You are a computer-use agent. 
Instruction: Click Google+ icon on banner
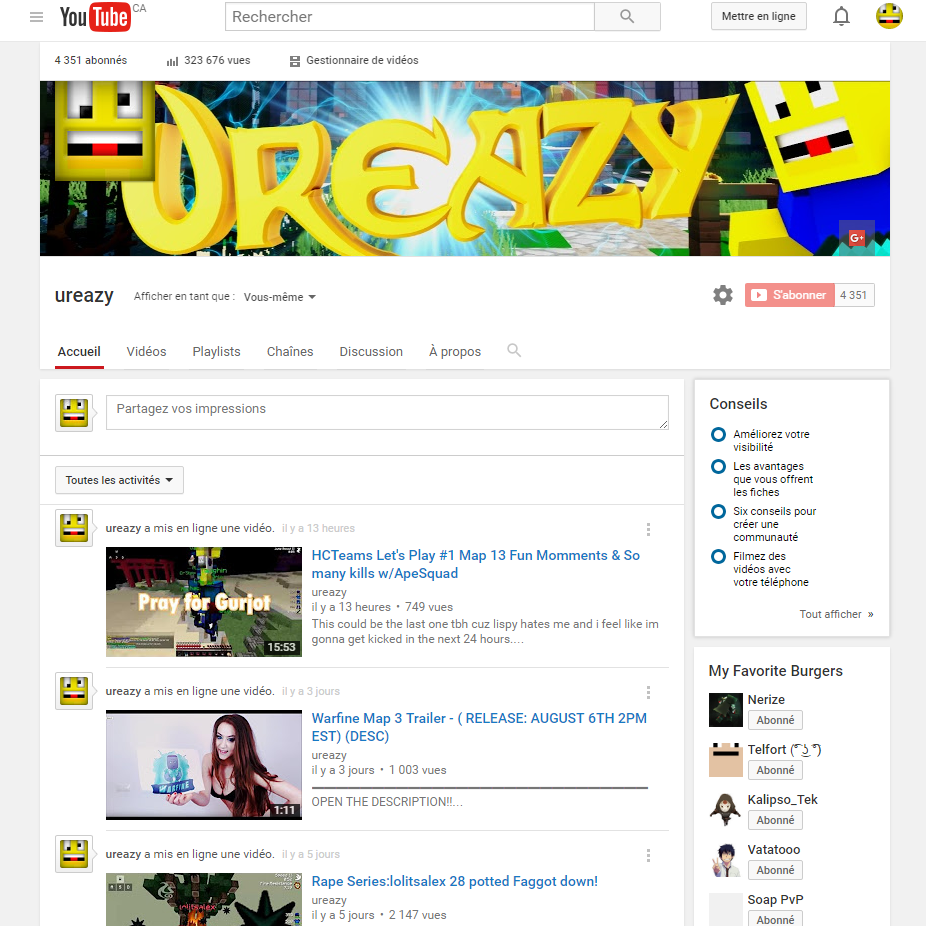pos(856,237)
